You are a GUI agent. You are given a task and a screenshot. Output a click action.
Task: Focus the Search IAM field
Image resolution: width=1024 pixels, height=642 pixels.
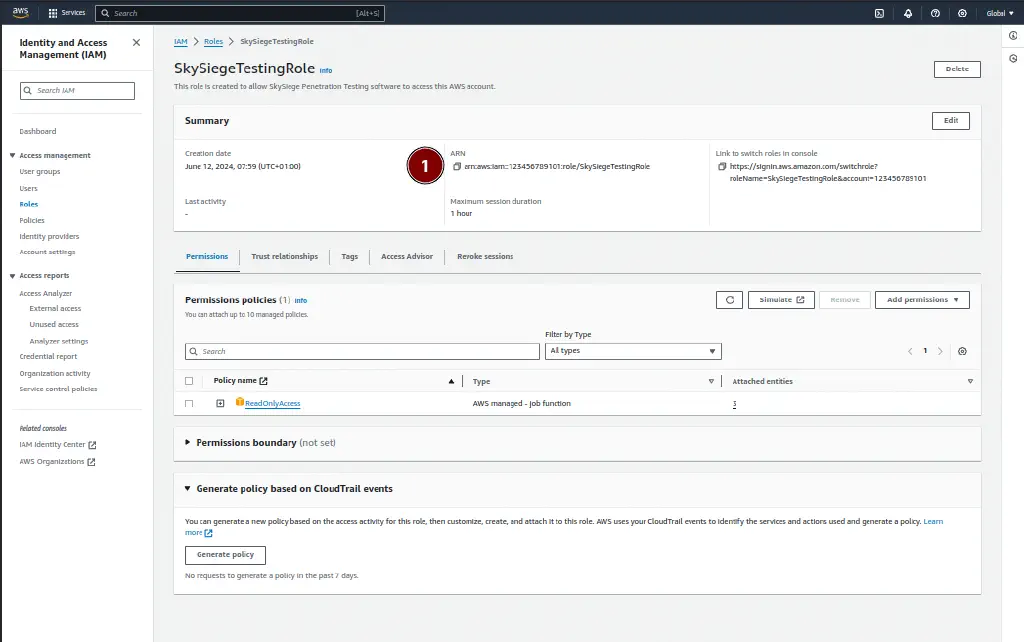tap(77, 91)
